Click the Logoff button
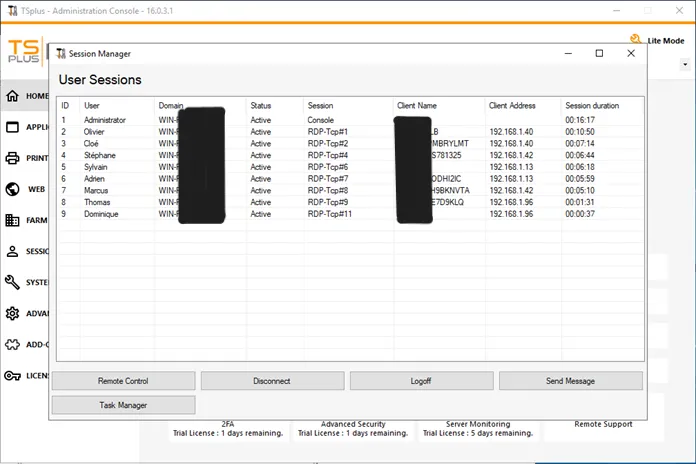 coord(421,381)
